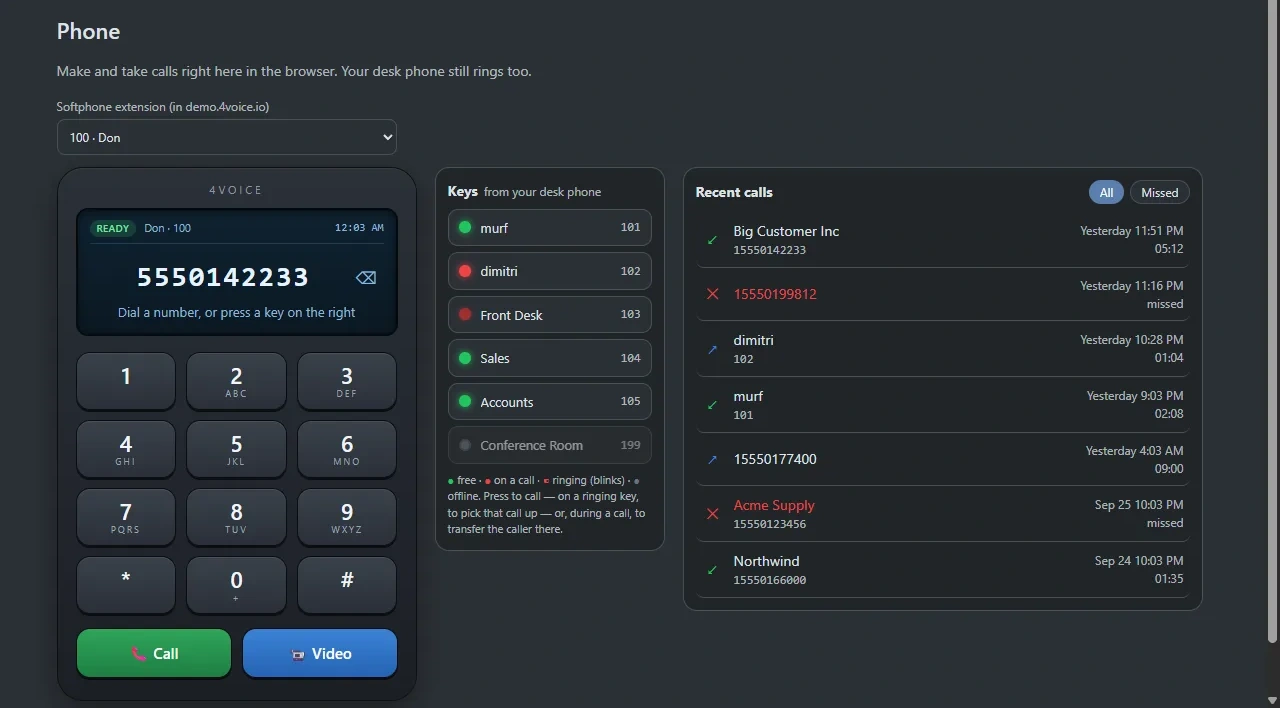Dial digit 1 on the keypad
This screenshot has width=1280, height=708.
[126, 381]
